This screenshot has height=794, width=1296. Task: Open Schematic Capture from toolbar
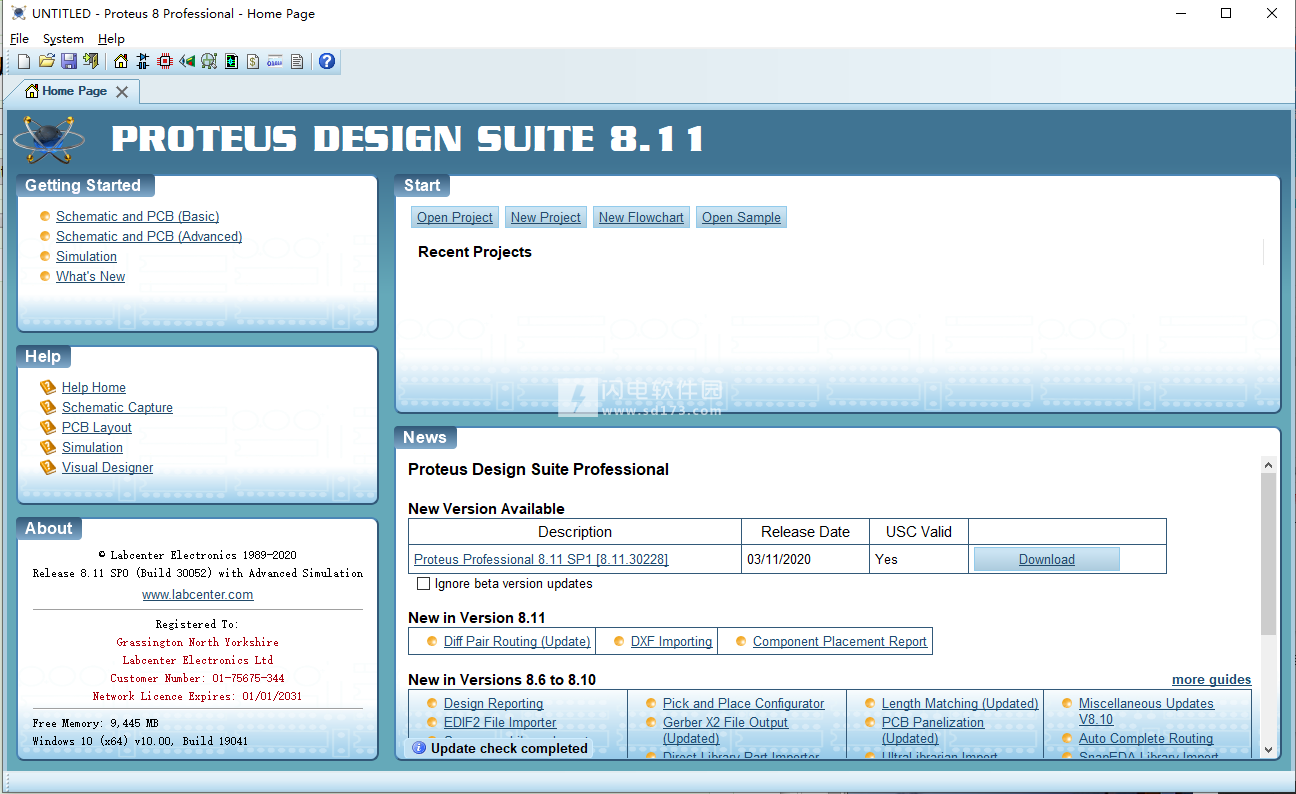(143, 62)
